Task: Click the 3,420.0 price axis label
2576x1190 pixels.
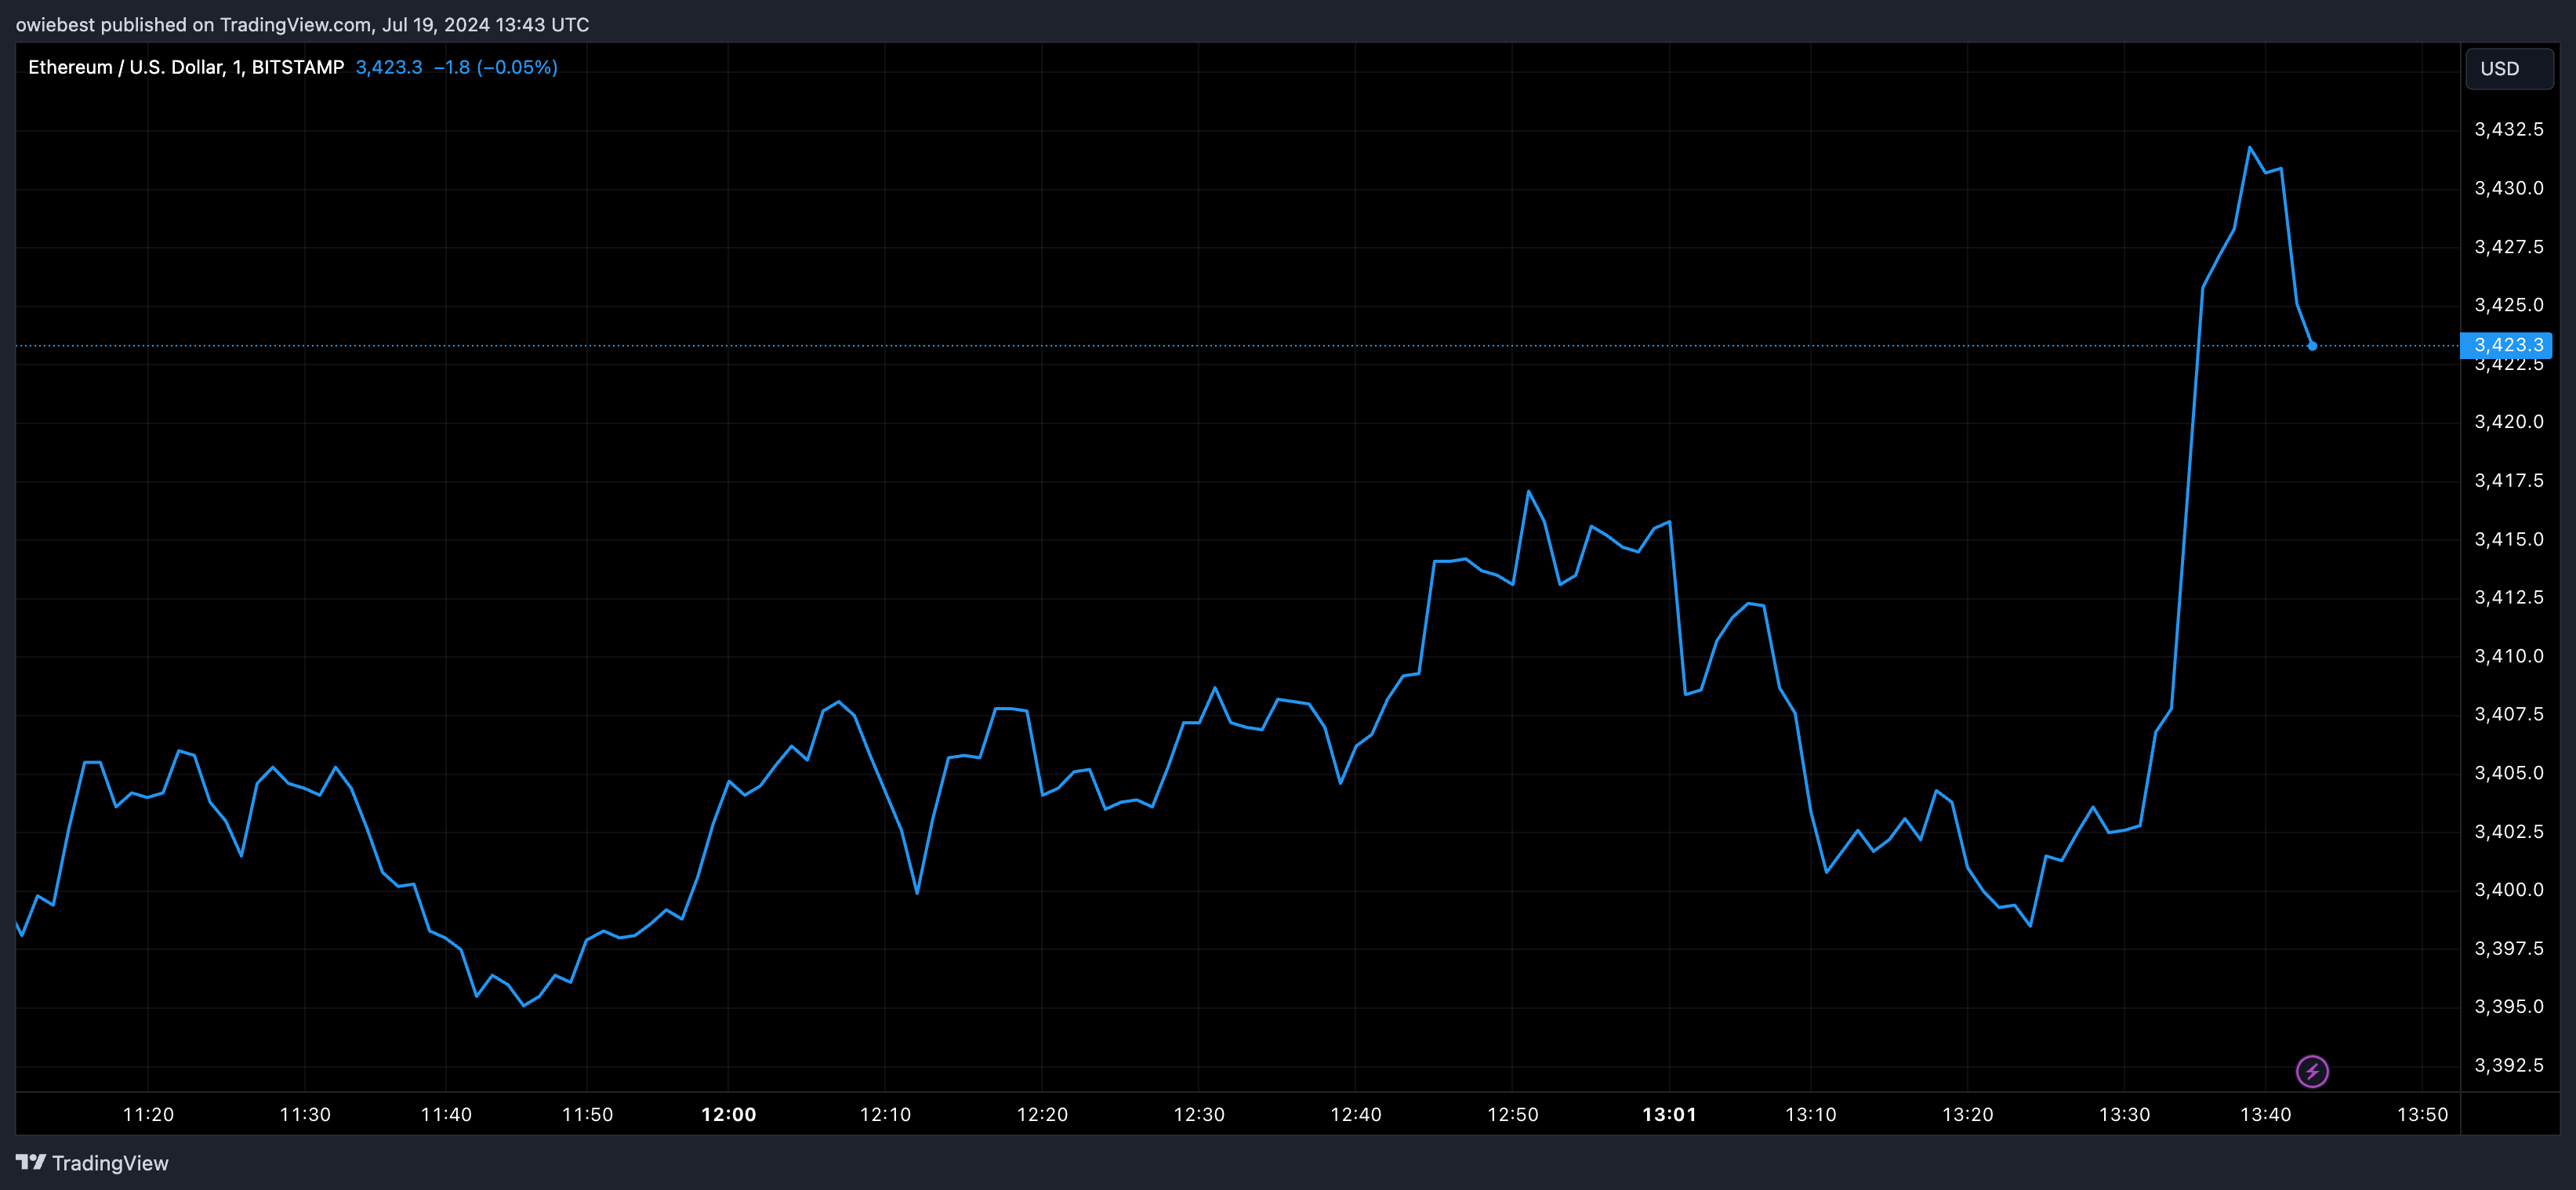Action: (x=2508, y=422)
